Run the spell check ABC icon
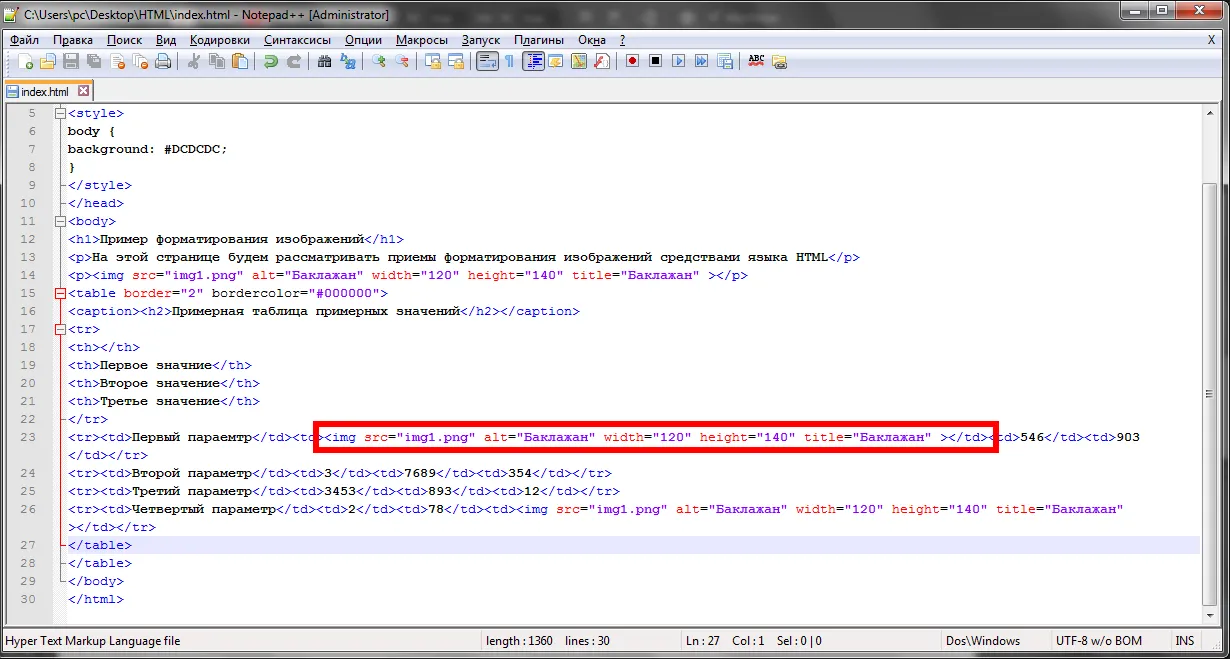The image size is (1230, 659). (756, 61)
